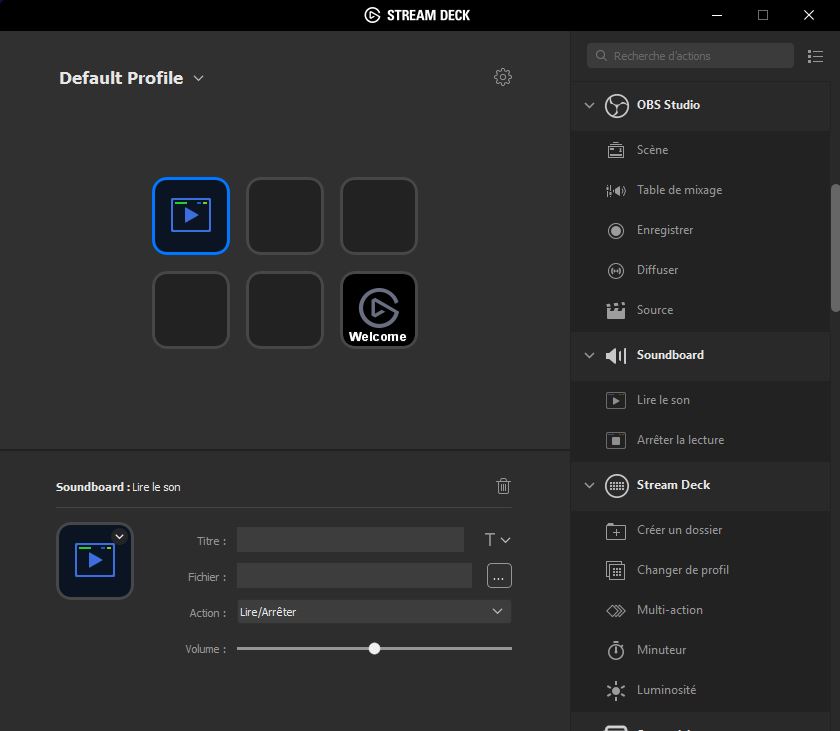Focus the Recherche d'actions search field
Image resolution: width=840 pixels, height=731 pixels.
(x=690, y=56)
